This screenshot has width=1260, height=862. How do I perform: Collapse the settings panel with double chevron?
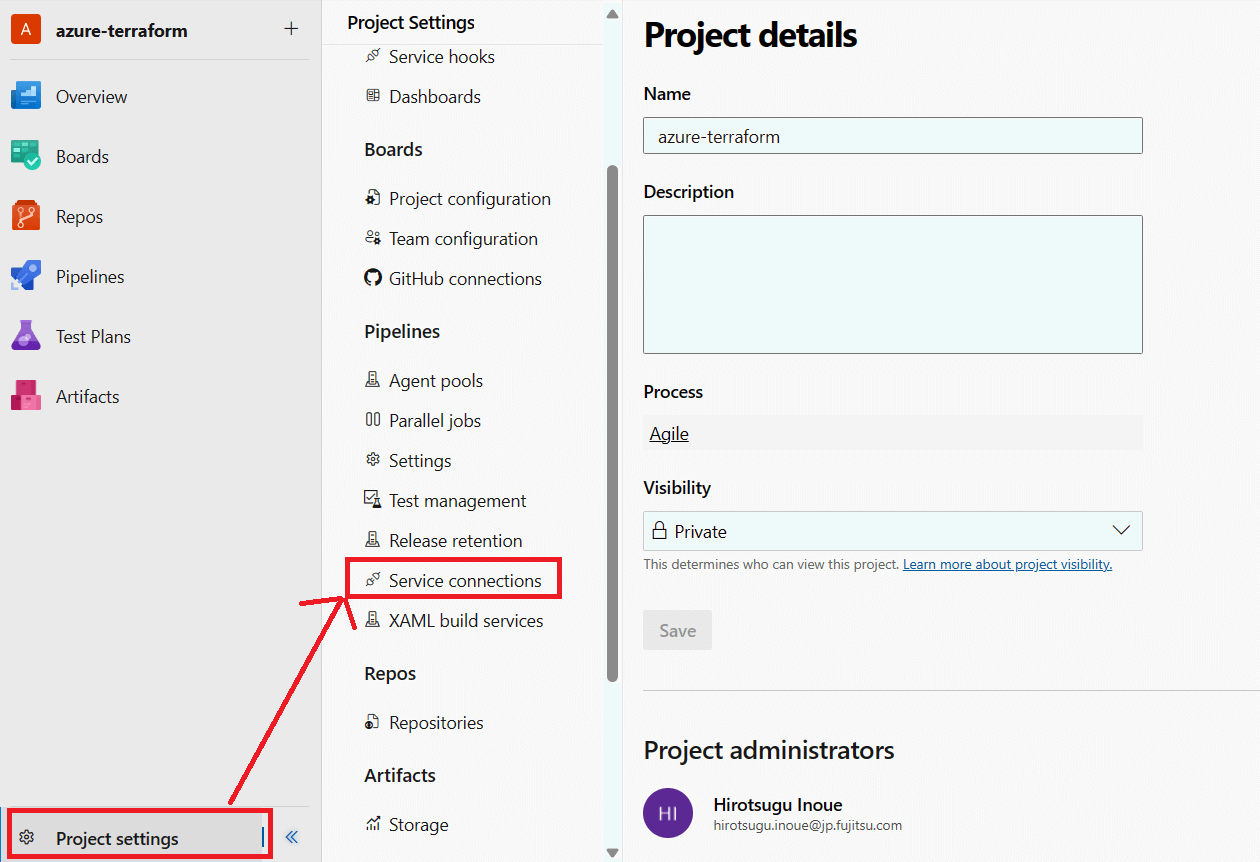pos(292,837)
